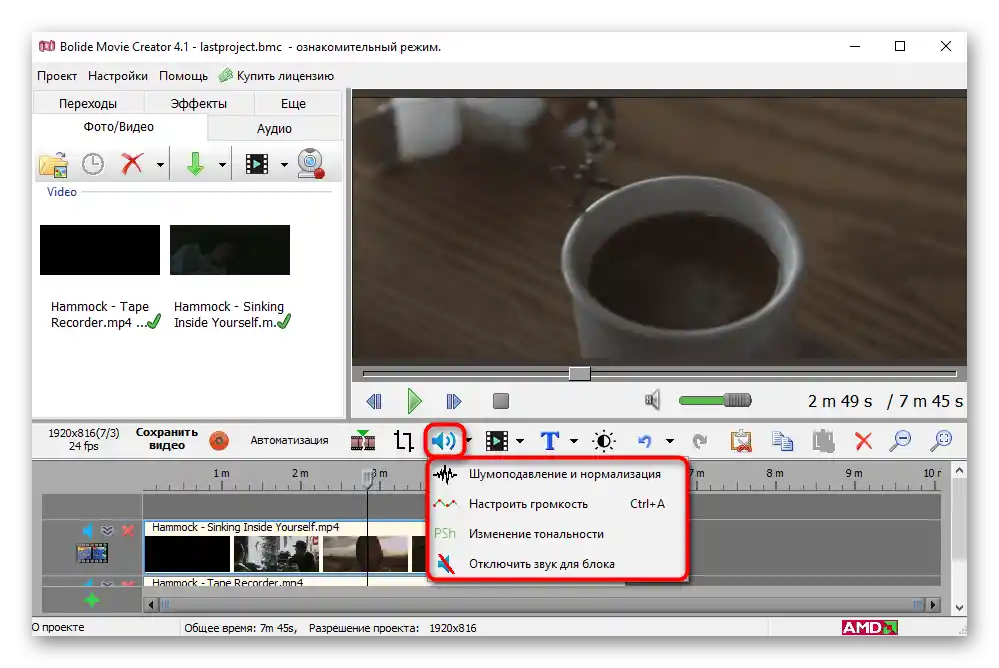Click the clock duration icon in the media panel
Viewport: 999px width, 668px height.
93,164
